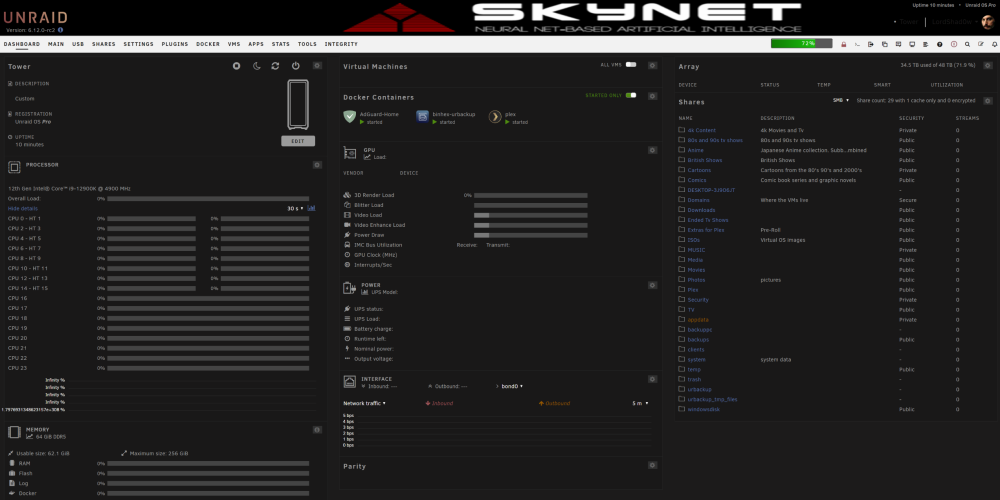This screenshot has height=500, width=1000.
Task: Open the SMB protocol dropdown in Shares
Action: (x=841, y=101)
